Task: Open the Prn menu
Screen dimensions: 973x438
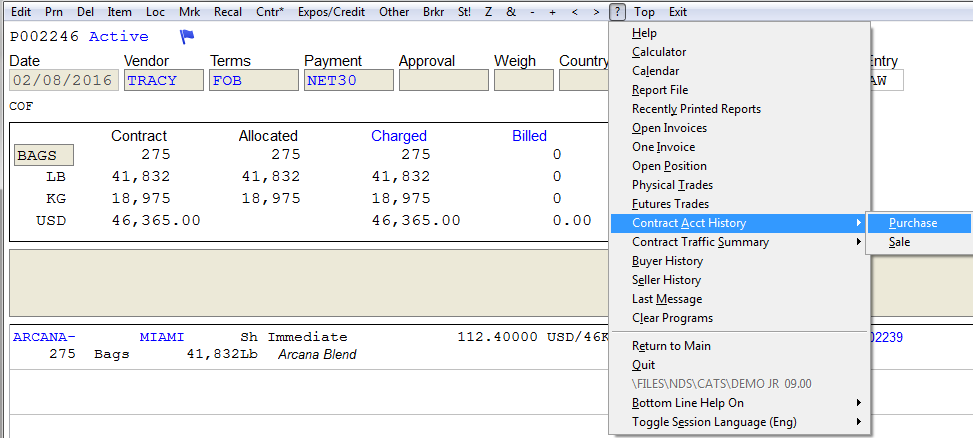Action: 54,12
